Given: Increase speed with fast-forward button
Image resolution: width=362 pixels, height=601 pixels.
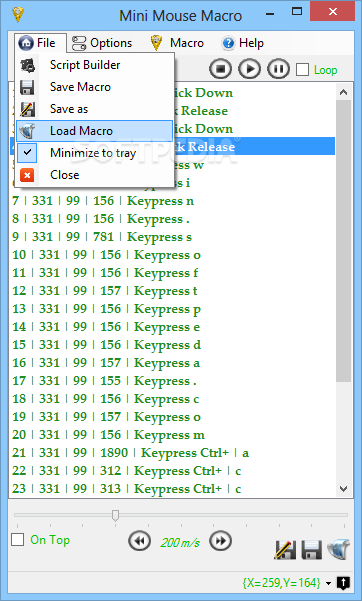Looking at the screenshot, I should pos(220,541).
